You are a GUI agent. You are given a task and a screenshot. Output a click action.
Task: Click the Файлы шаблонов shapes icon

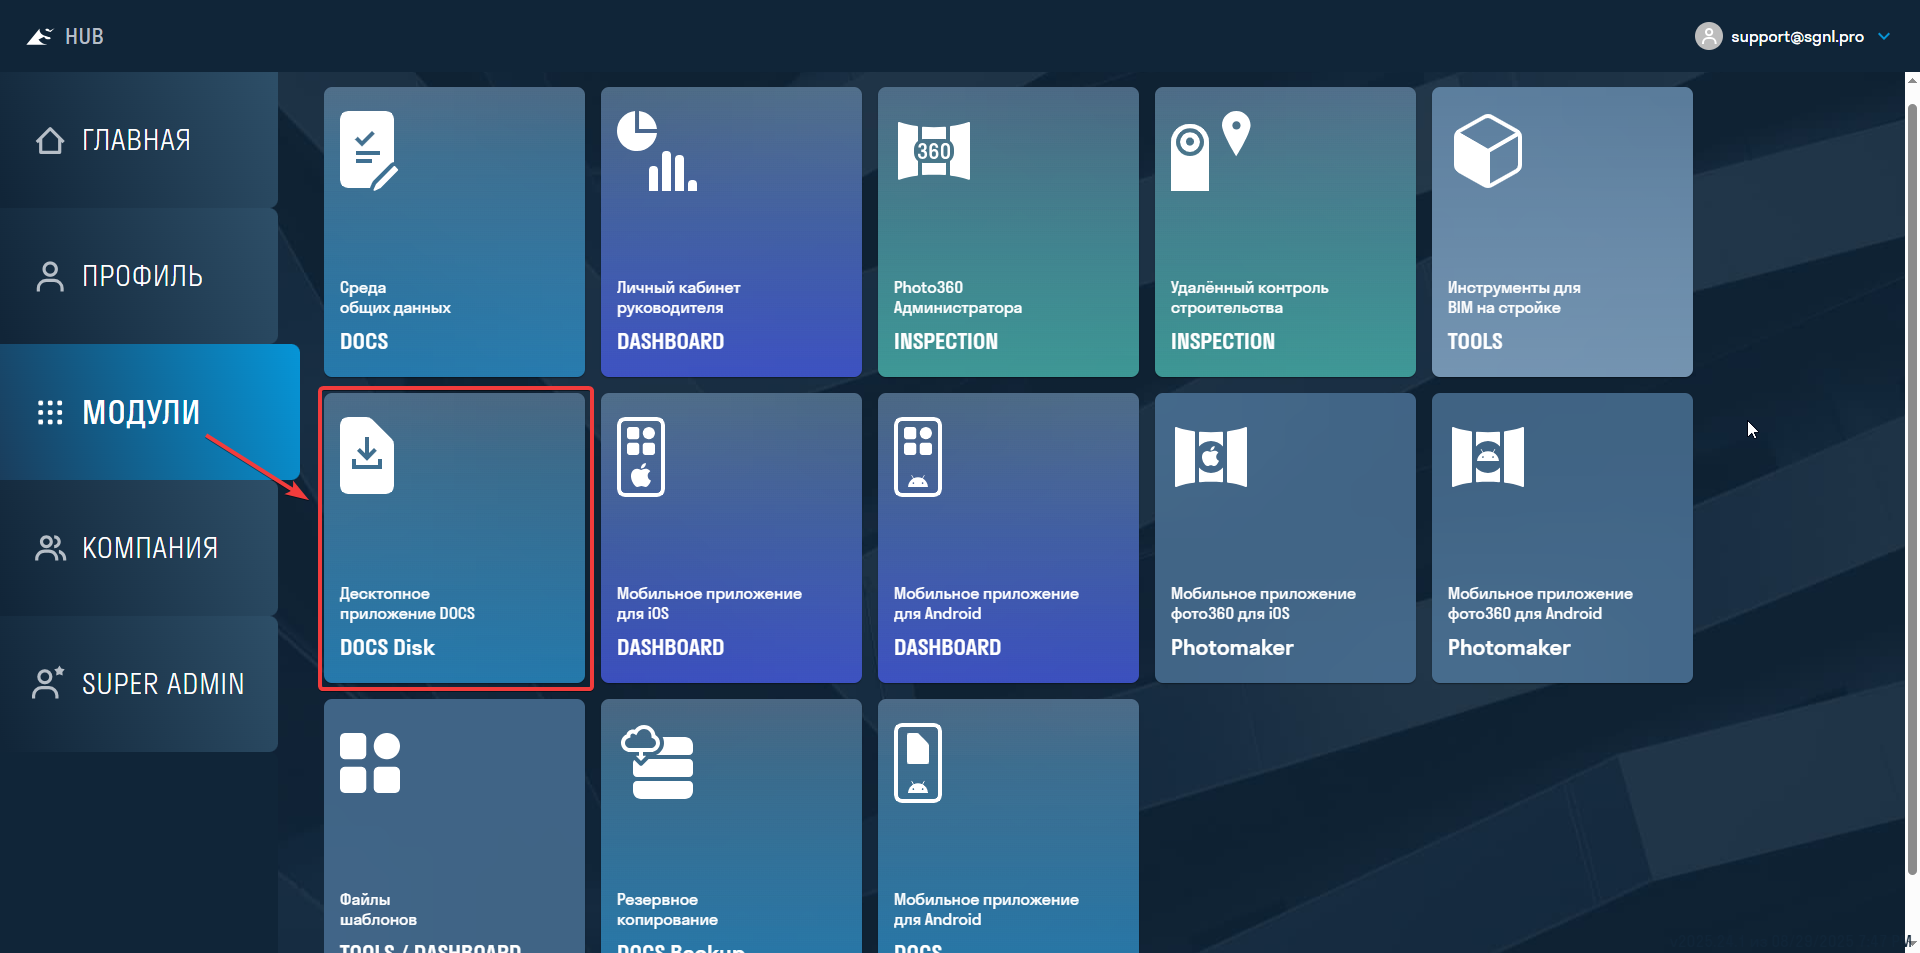click(370, 763)
